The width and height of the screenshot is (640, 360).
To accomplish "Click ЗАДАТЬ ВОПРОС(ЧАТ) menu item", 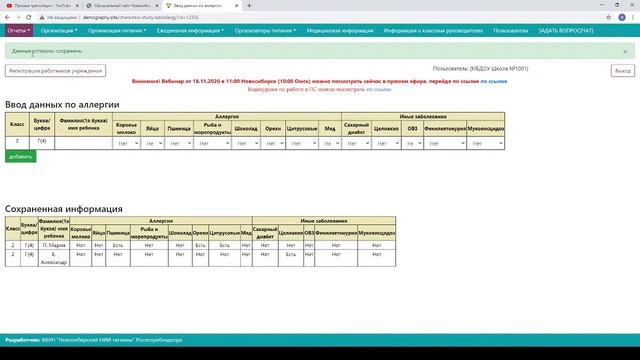I will (565, 31).
